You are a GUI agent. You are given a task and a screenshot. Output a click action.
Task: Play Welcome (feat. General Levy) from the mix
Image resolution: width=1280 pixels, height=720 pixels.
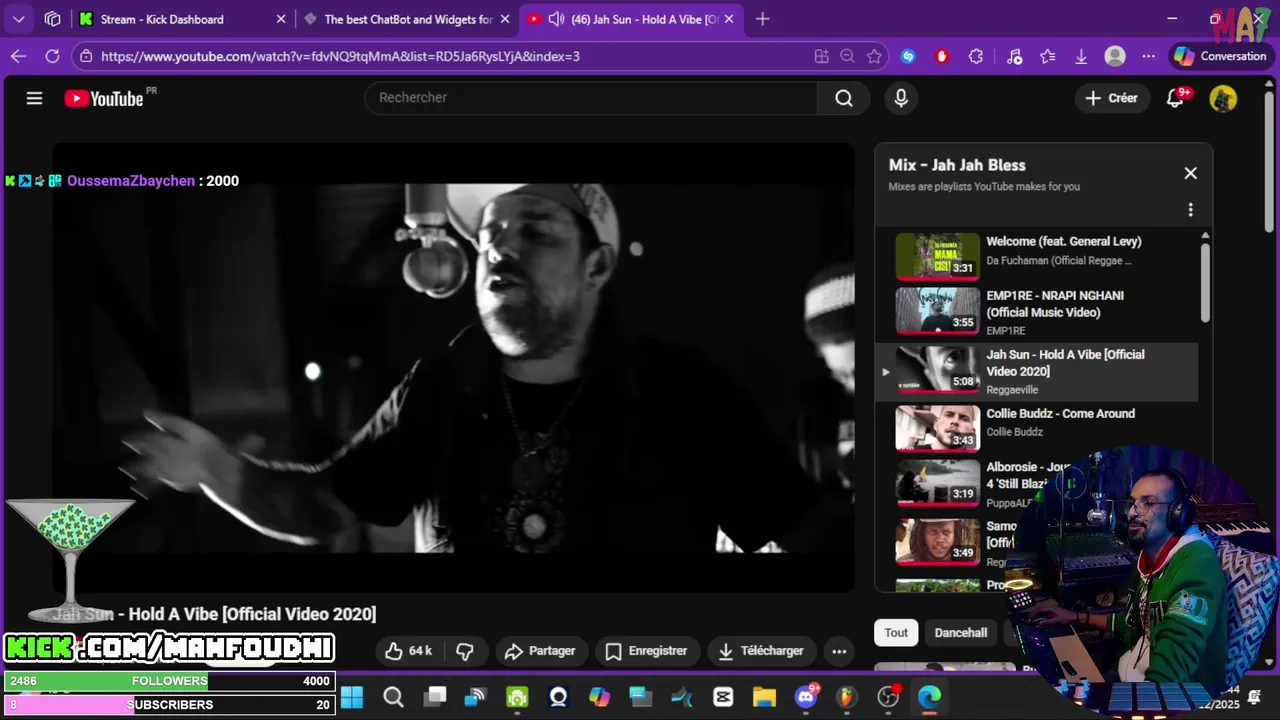1036,255
